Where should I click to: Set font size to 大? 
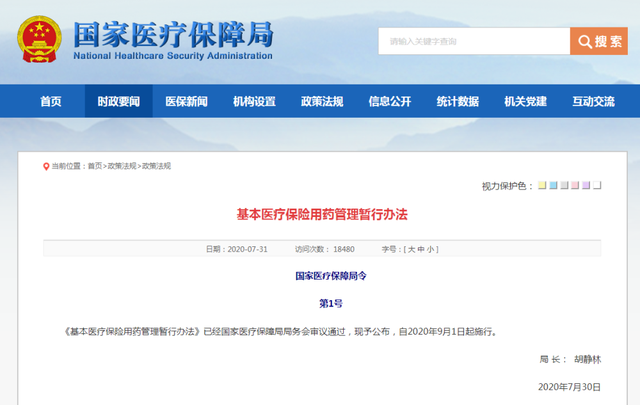tap(411, 249)
